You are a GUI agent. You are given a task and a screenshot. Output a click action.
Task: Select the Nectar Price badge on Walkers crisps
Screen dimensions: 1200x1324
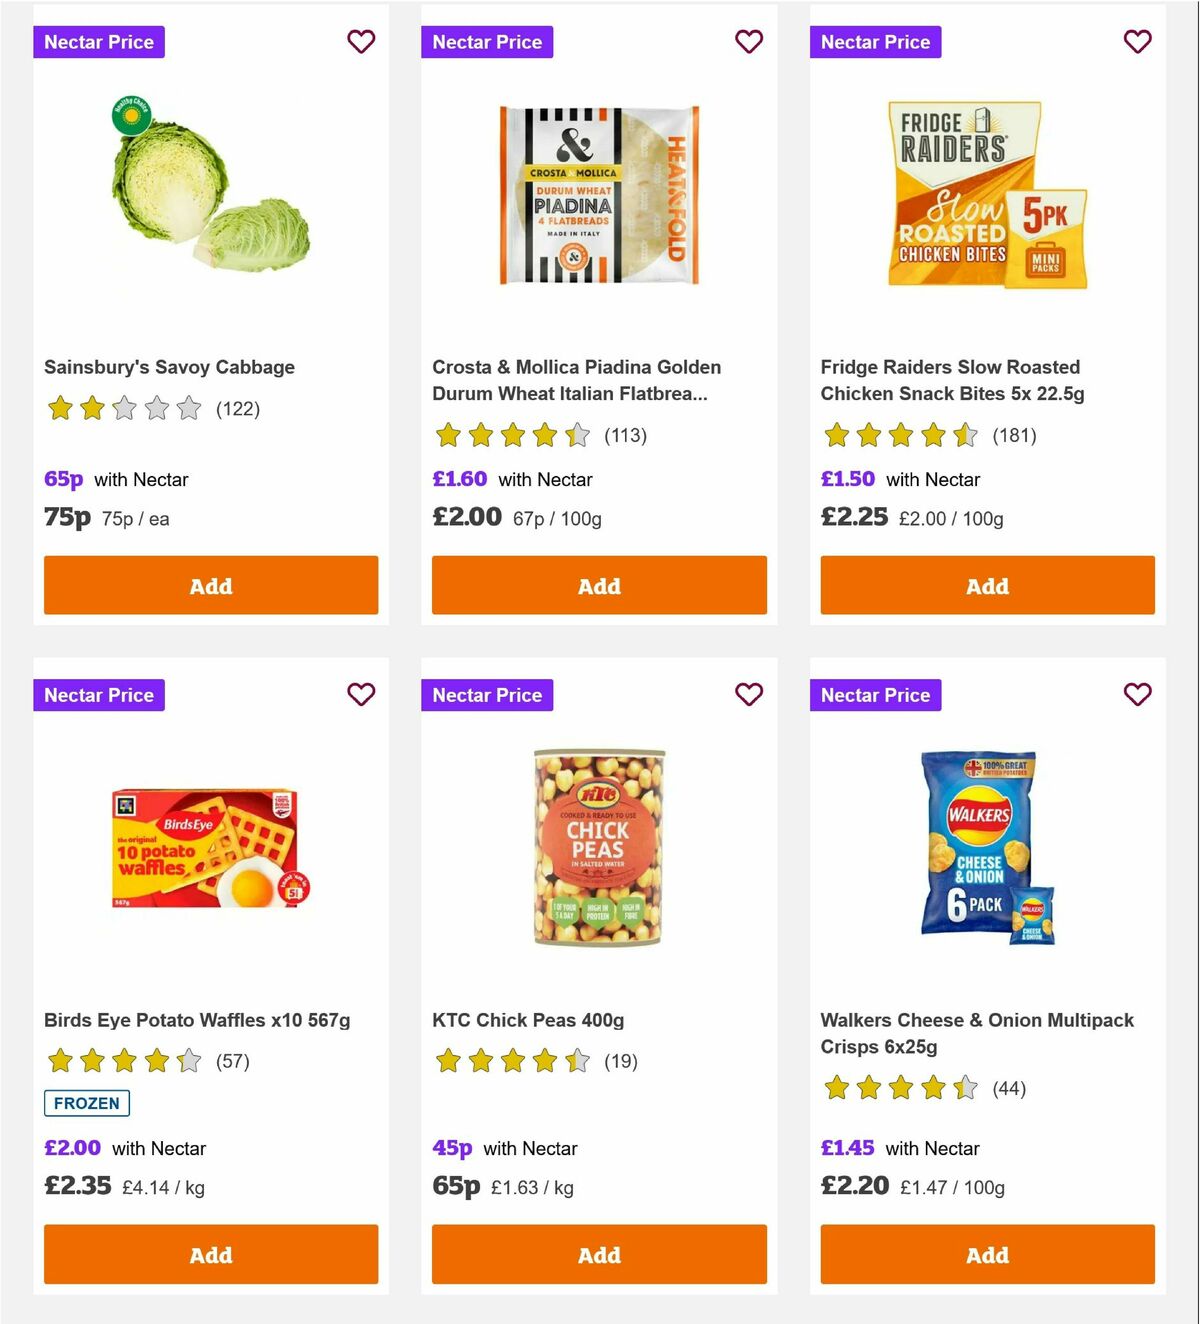[x=875, y=694]
